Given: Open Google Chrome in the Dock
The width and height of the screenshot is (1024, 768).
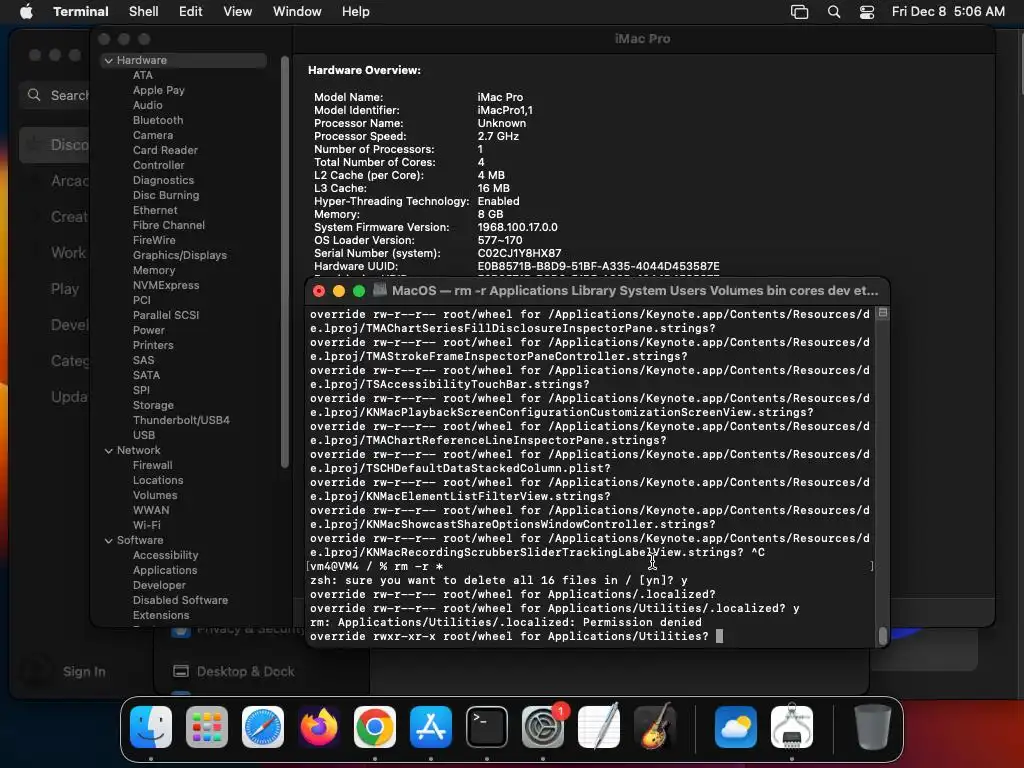Looking at the screenshot, I should [375, 727].
